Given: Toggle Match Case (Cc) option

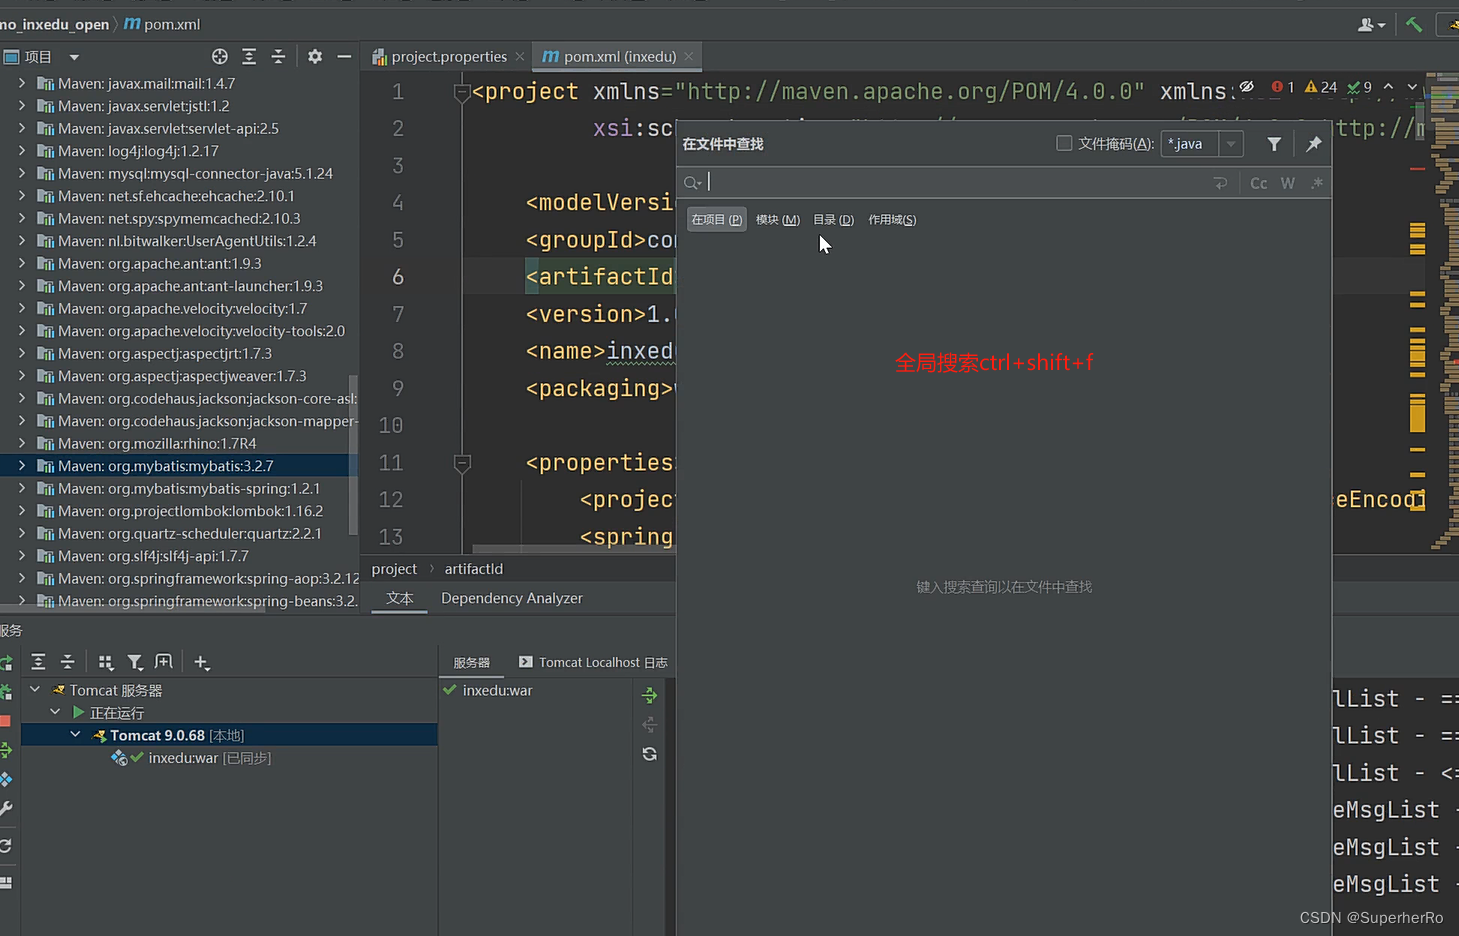Looking at the screenshot, I should point(1259,183).
